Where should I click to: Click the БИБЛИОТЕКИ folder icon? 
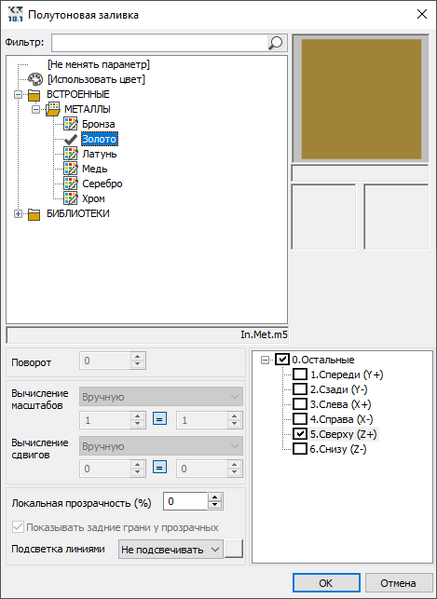pos(34,214)
